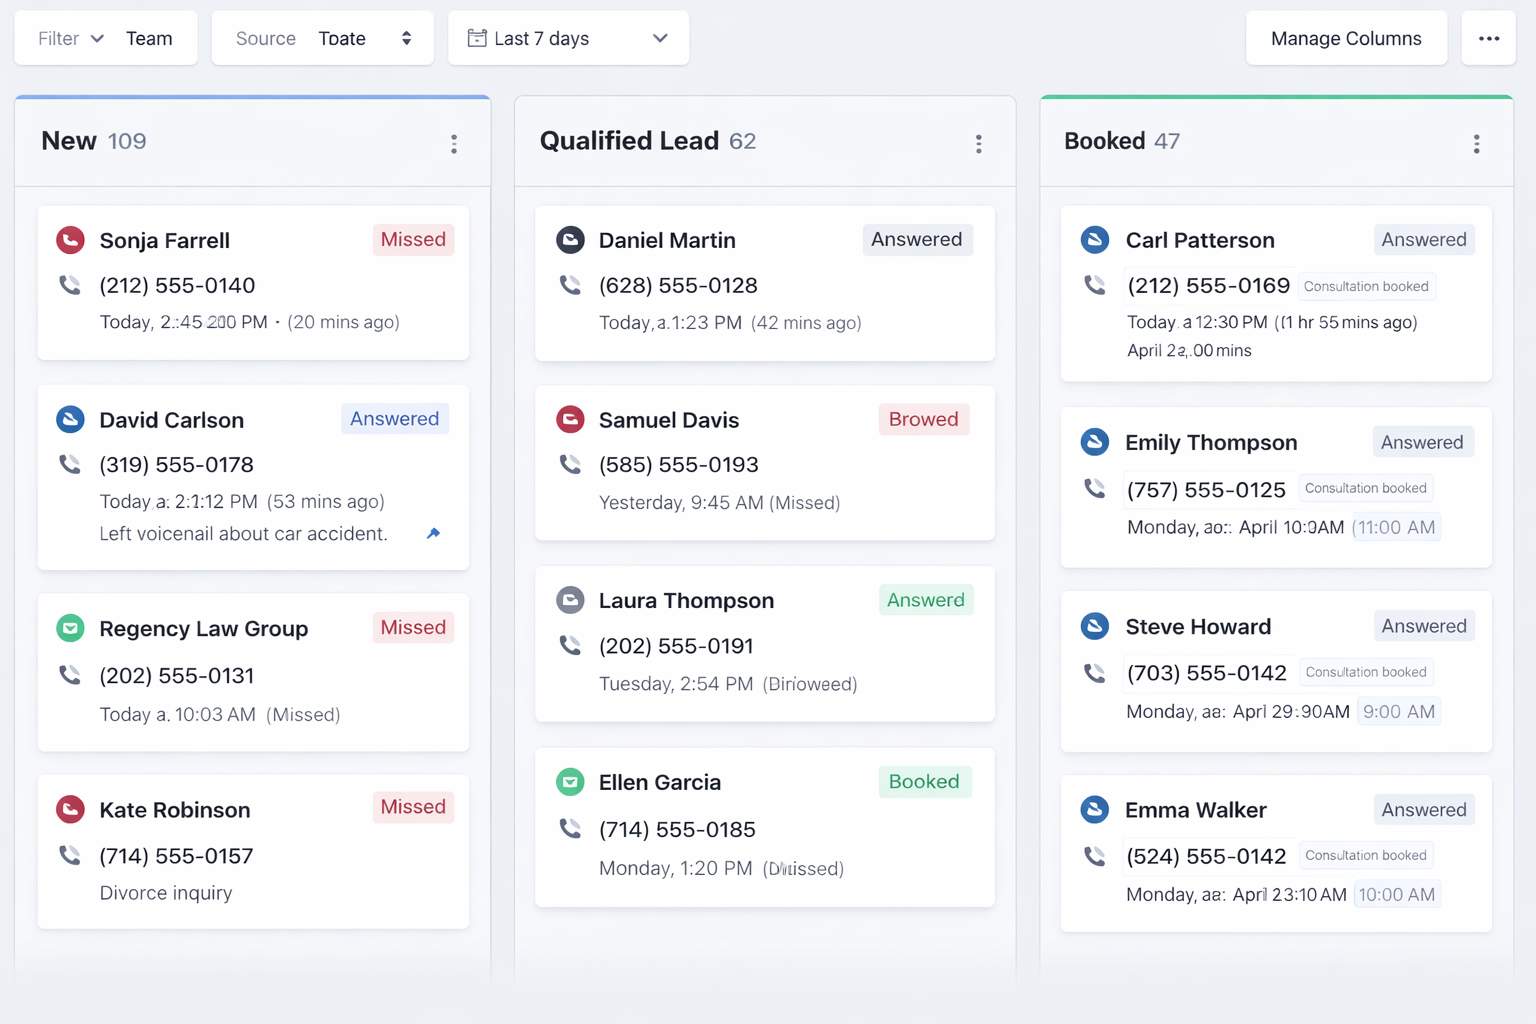Click the 11:00 AM time chip on Emily Thompson
1536x1024 pixels.
pos(1396,526)
